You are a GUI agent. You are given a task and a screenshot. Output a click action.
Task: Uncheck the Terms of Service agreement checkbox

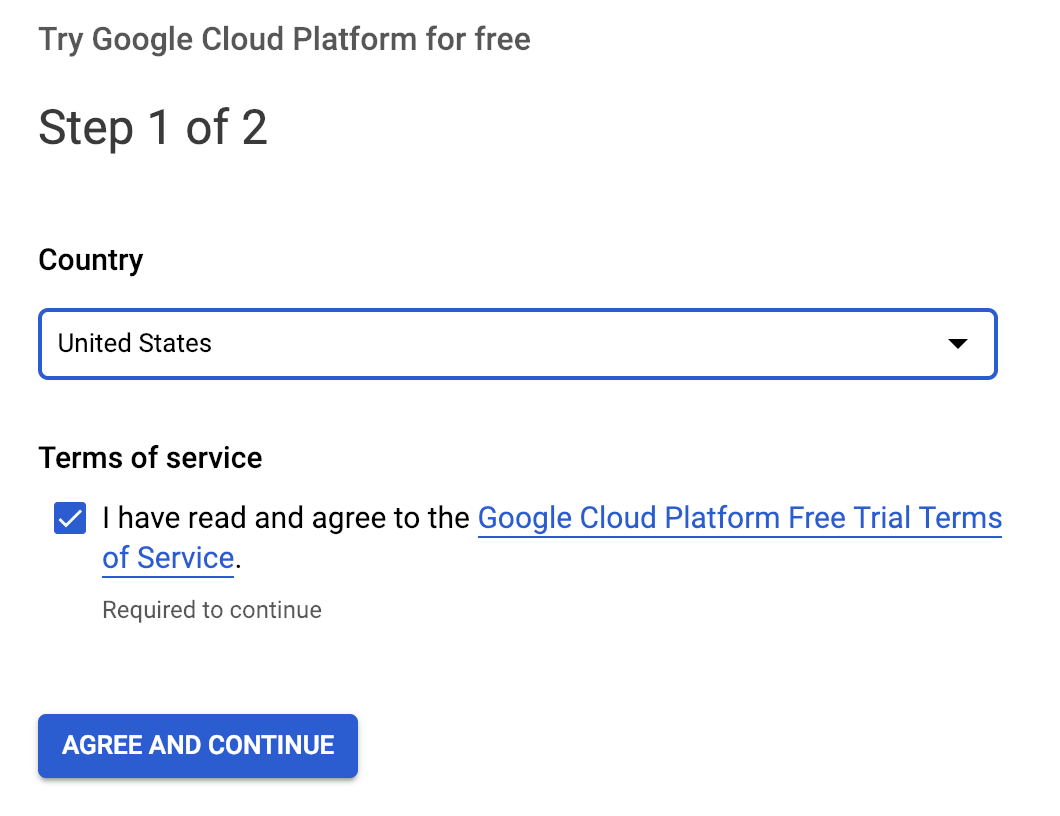70,518
